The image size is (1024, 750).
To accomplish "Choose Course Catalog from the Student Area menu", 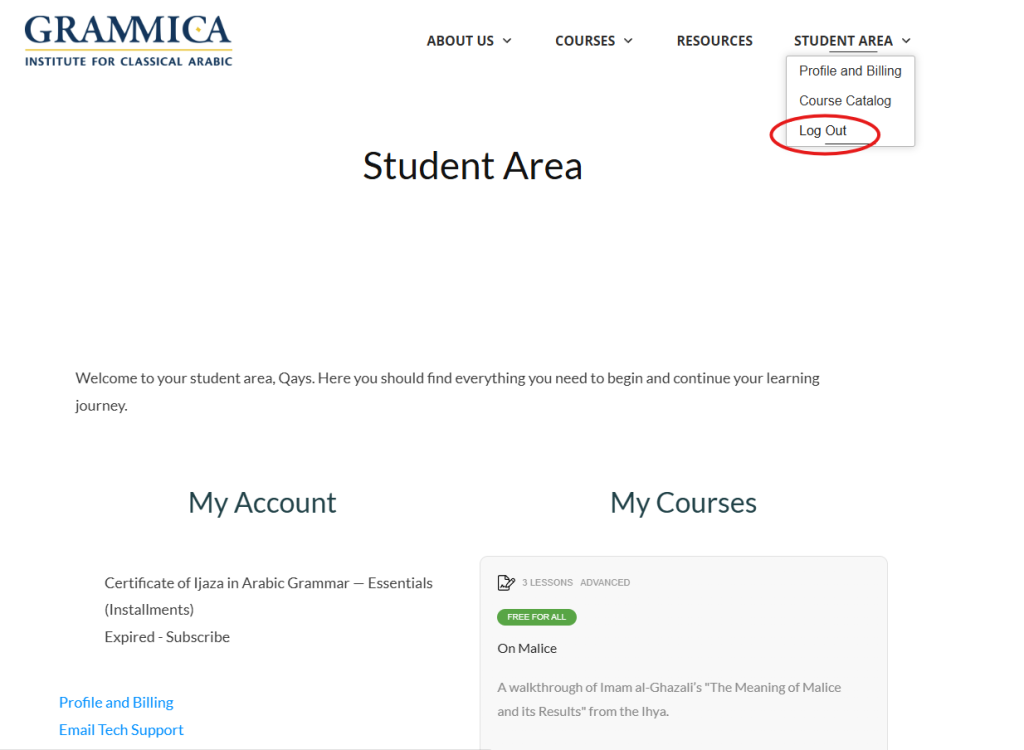I will tap(845, 101).
